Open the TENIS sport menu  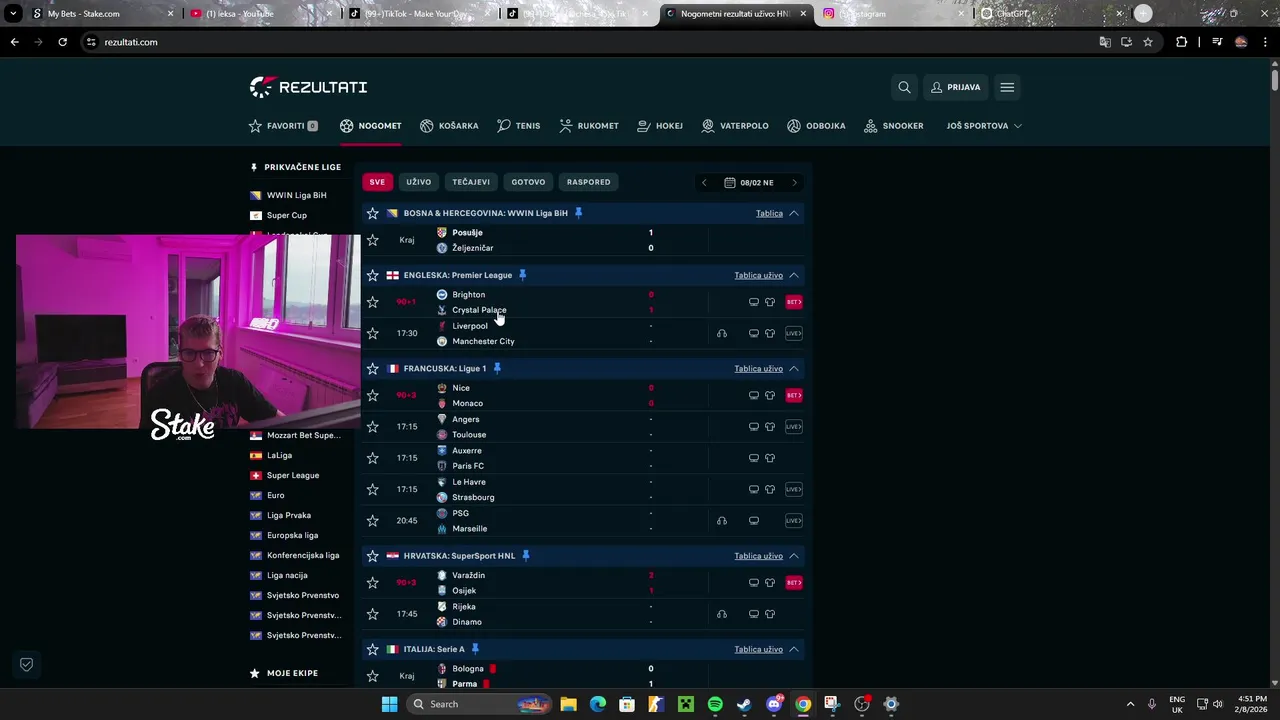tap(518, 126)
